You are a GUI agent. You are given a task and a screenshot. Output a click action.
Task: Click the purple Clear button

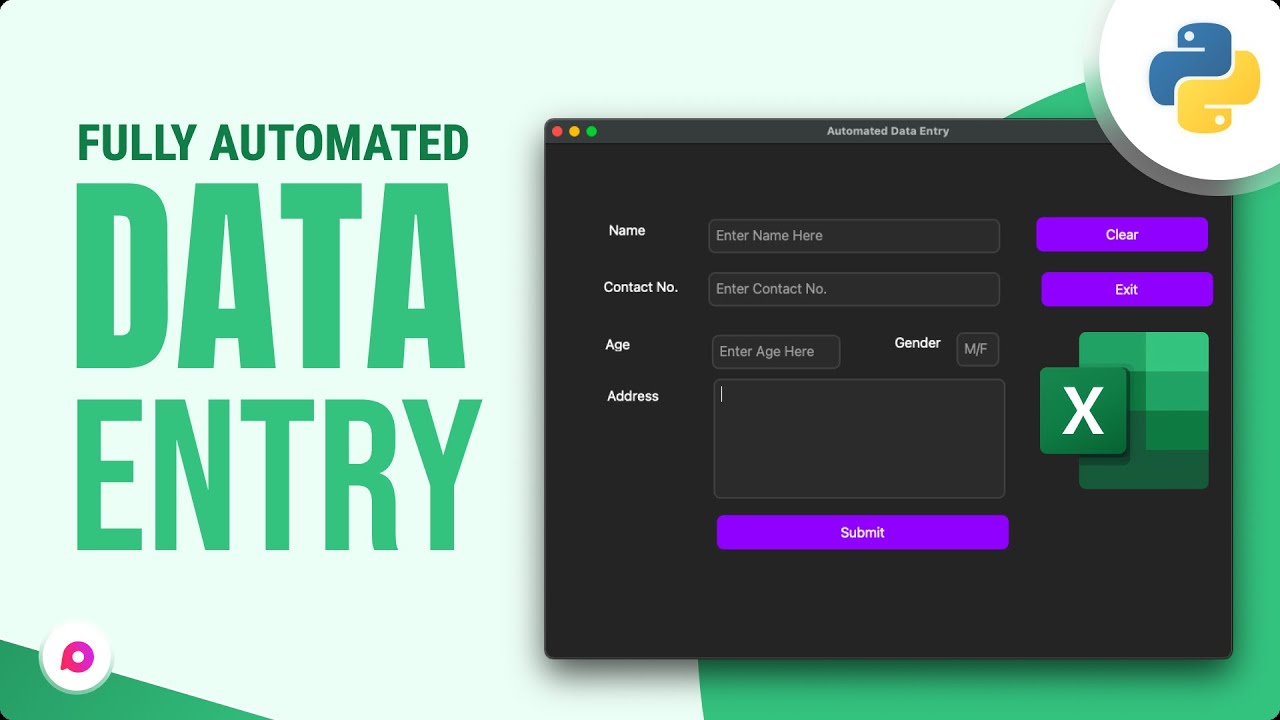click(1122, 234)
